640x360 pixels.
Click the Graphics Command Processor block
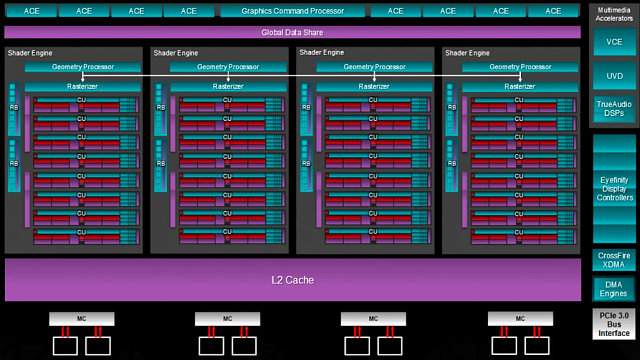pos(292,11)
